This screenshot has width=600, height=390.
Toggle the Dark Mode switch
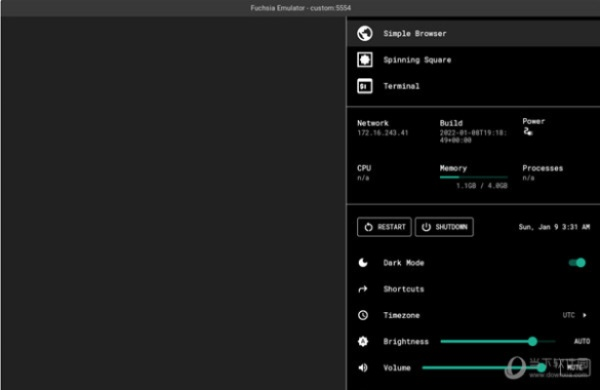point(577,263)
